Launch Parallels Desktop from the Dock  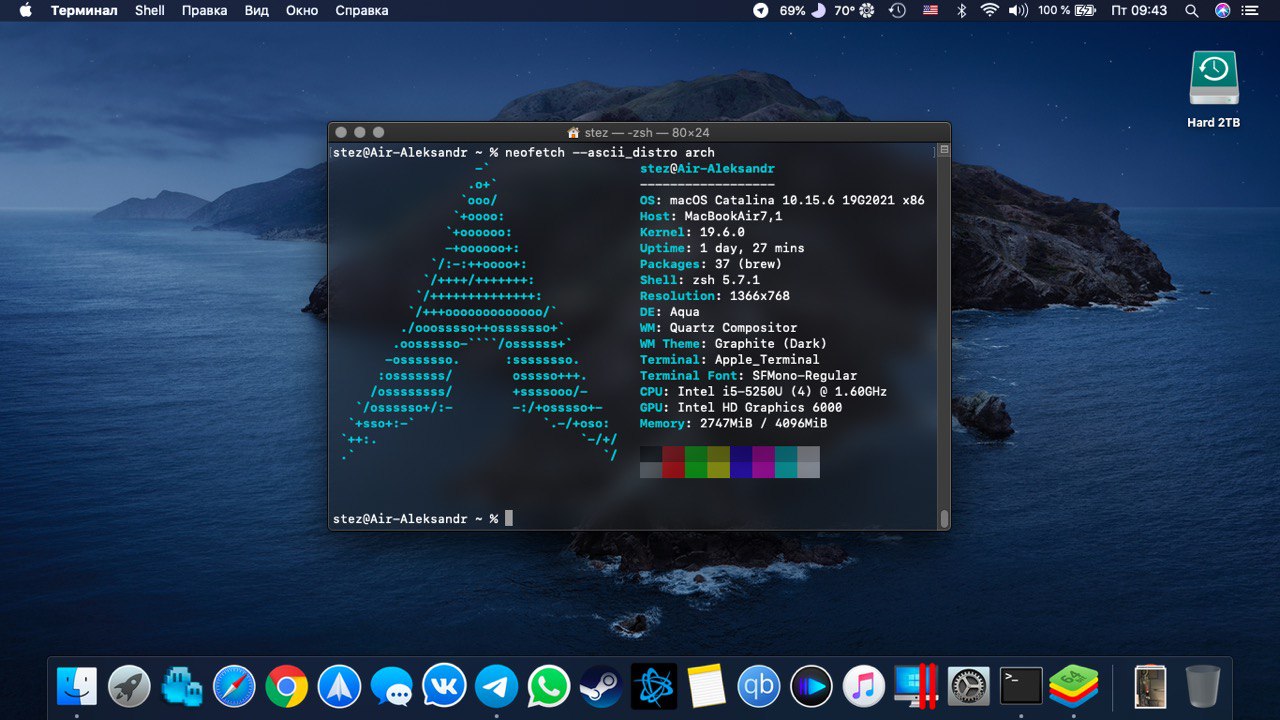916,686
